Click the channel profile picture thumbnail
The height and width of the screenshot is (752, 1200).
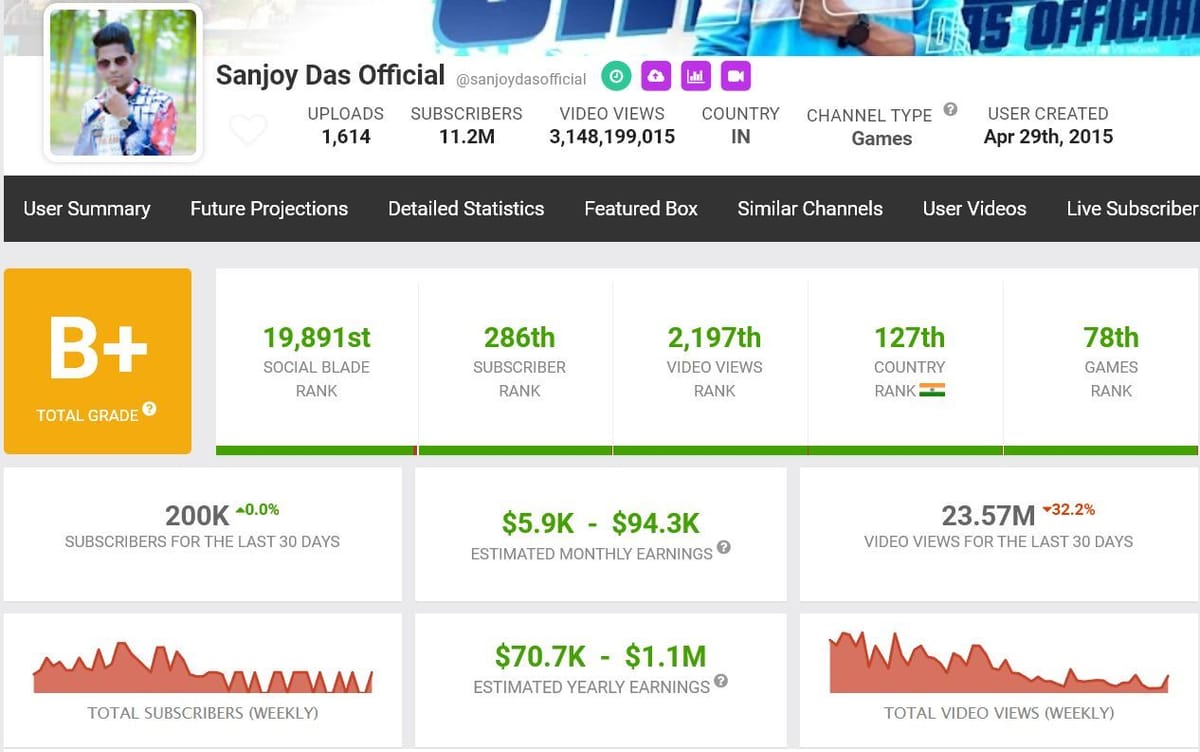(x=122, y=82)
